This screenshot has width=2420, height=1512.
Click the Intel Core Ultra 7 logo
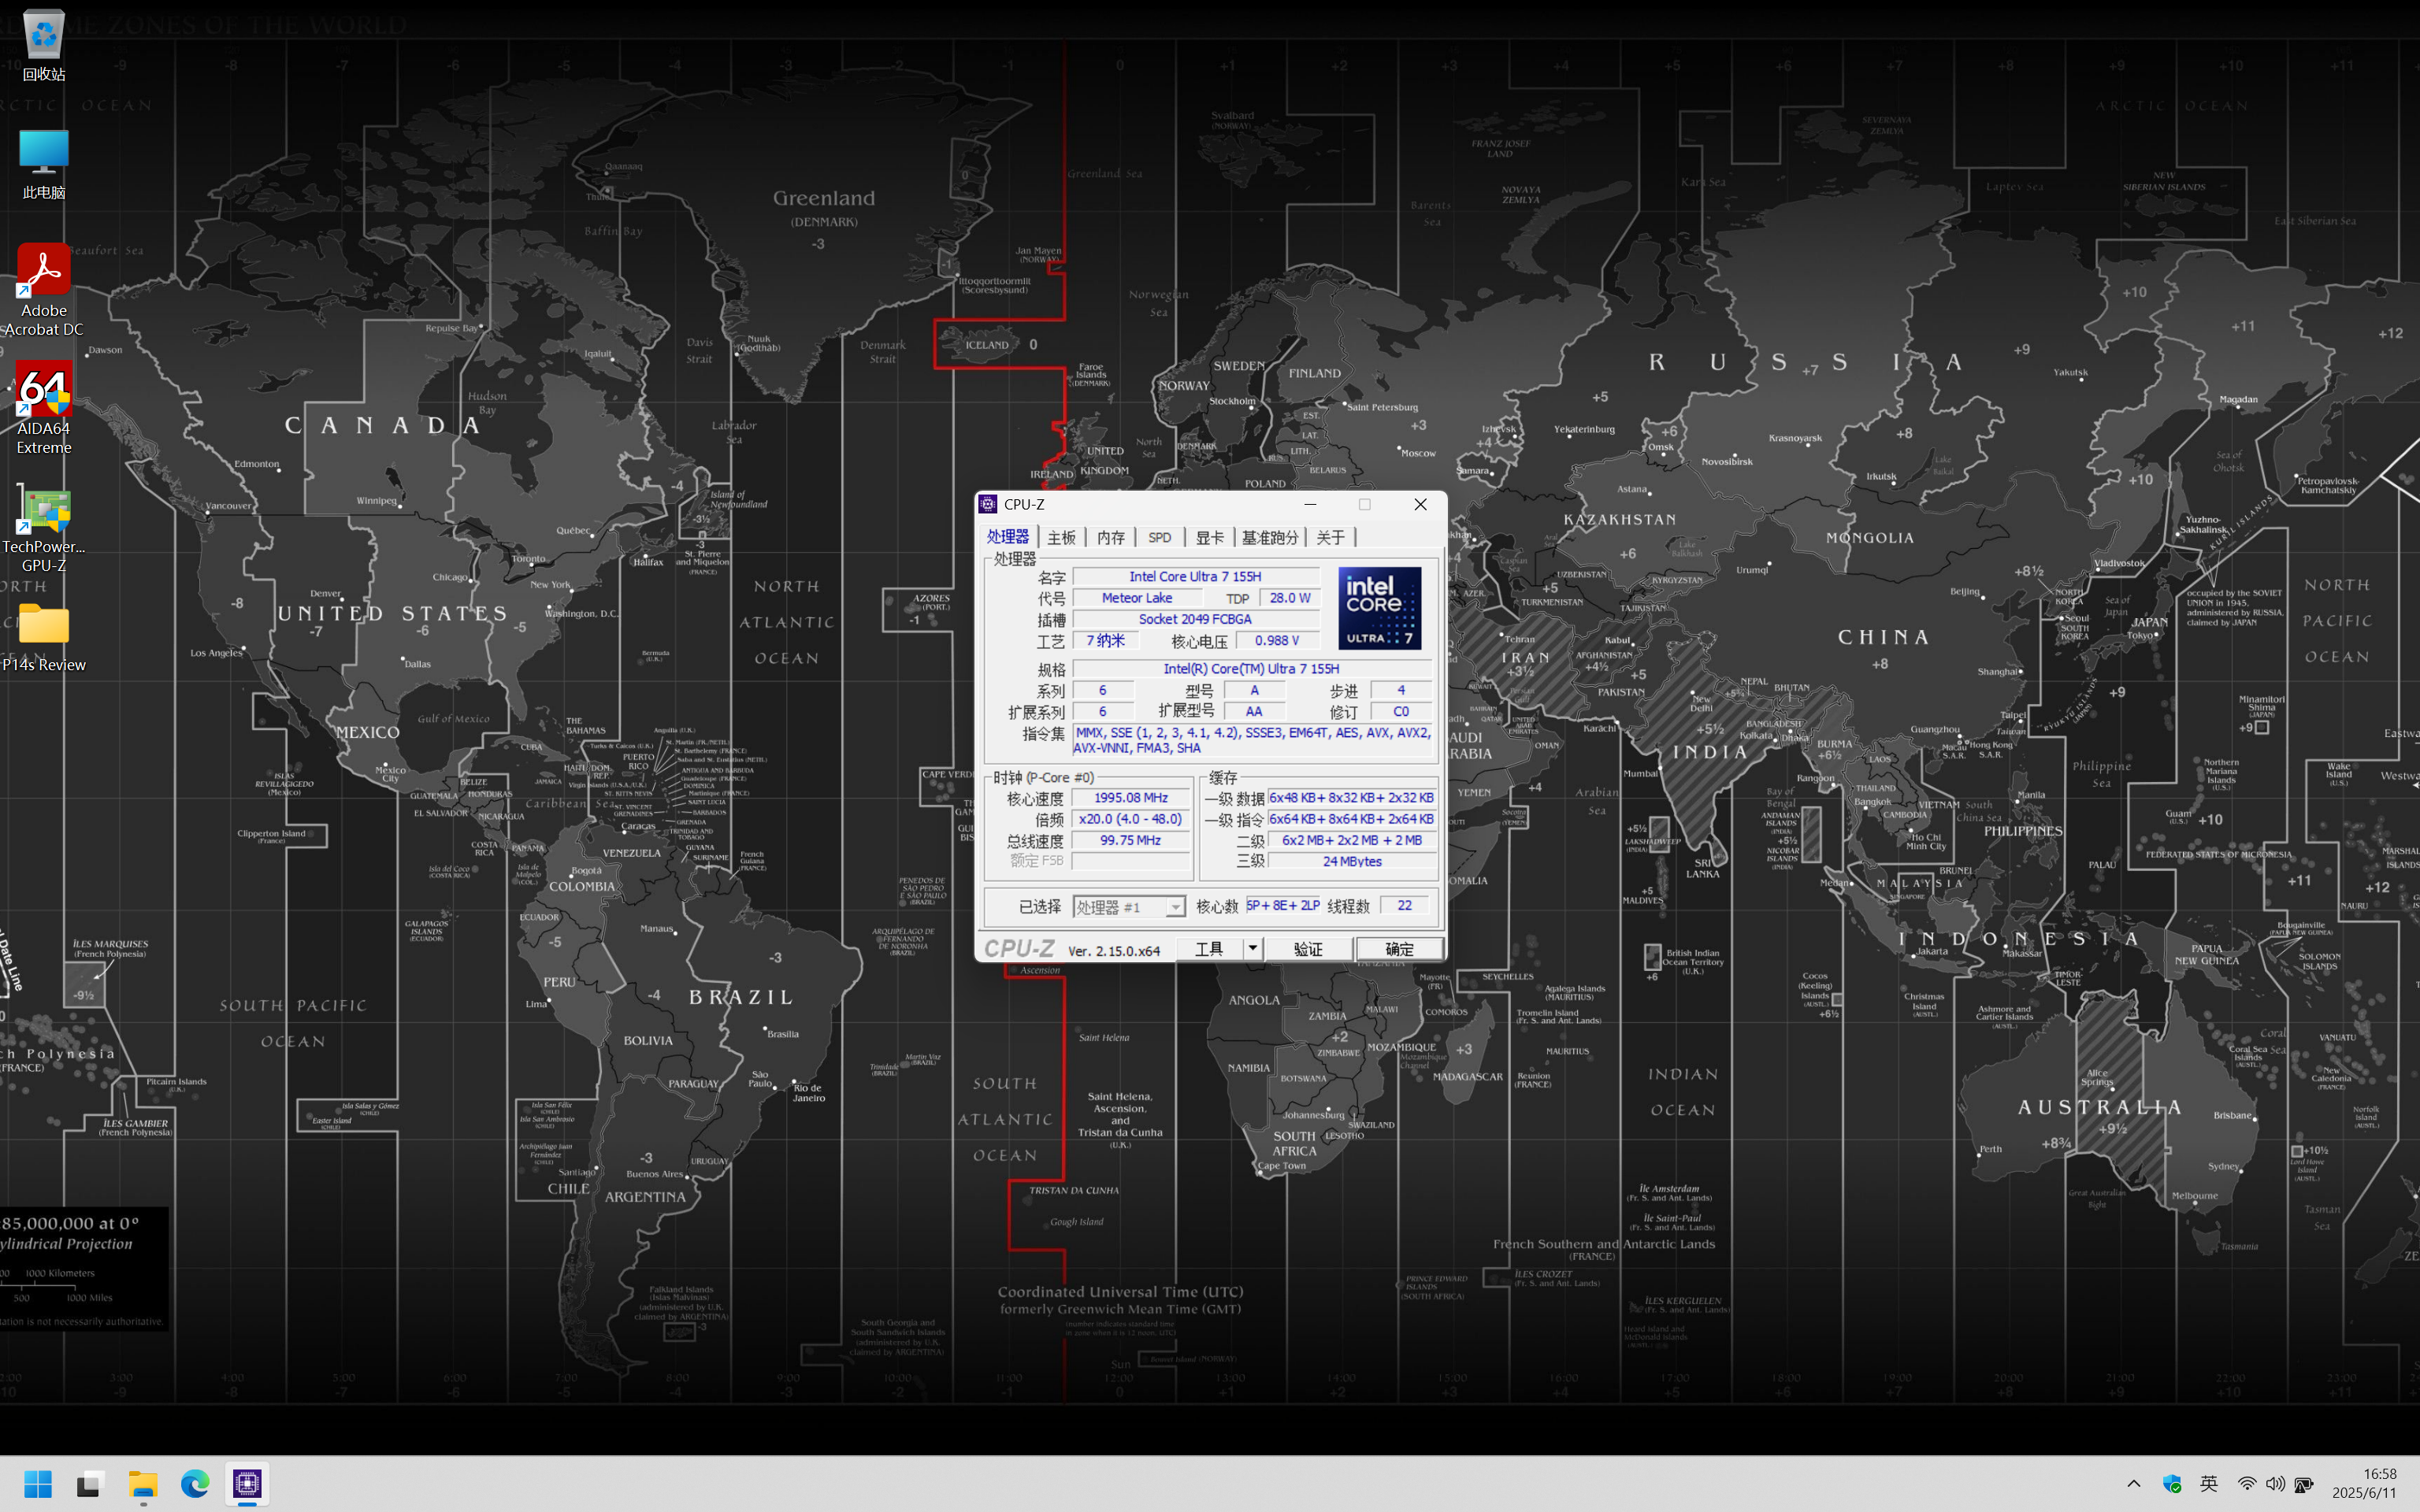point(1379,608)
